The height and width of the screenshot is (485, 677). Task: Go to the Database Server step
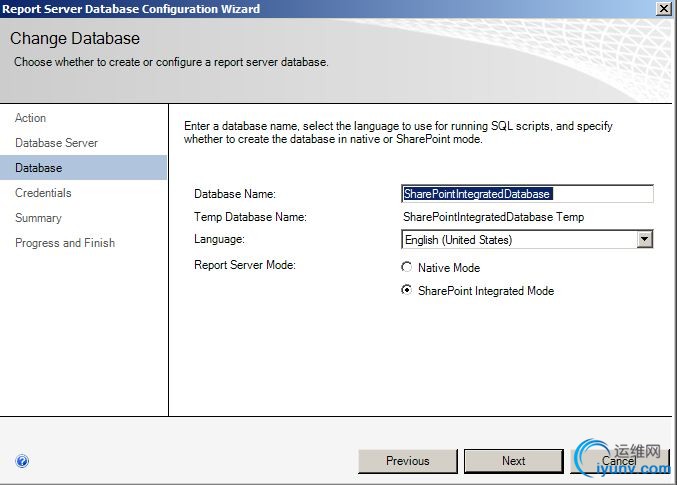56,143
